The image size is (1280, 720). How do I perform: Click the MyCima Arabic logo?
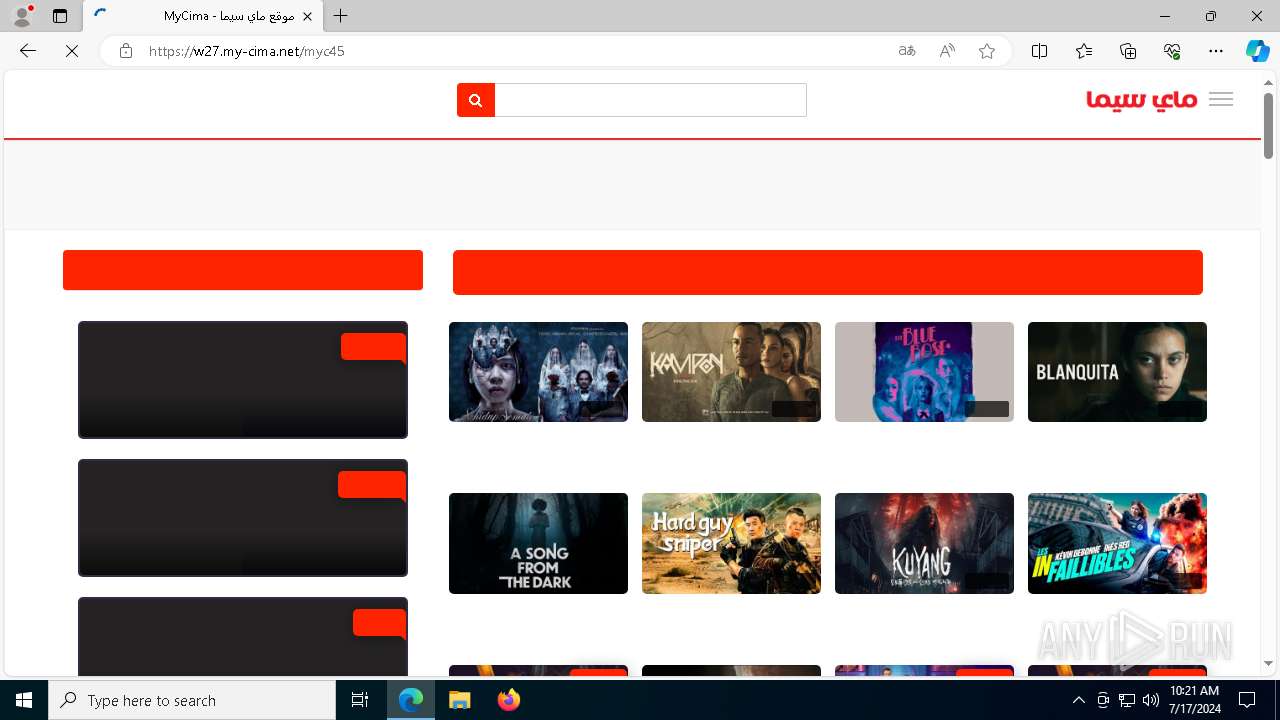pyautogui.click(x=1142, y=99)
